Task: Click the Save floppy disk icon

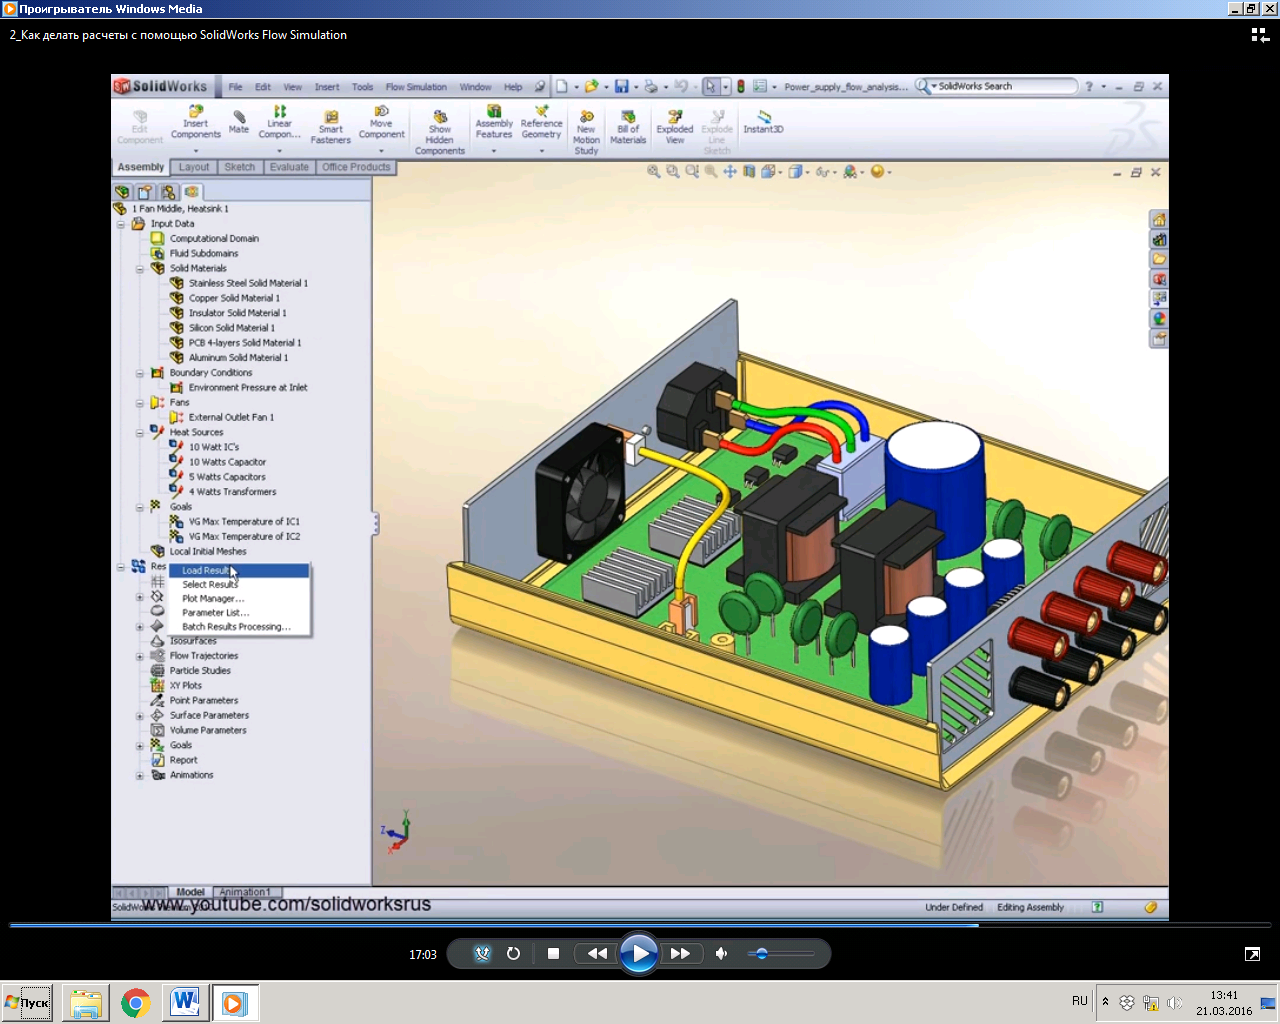Action: click(621, 87)
